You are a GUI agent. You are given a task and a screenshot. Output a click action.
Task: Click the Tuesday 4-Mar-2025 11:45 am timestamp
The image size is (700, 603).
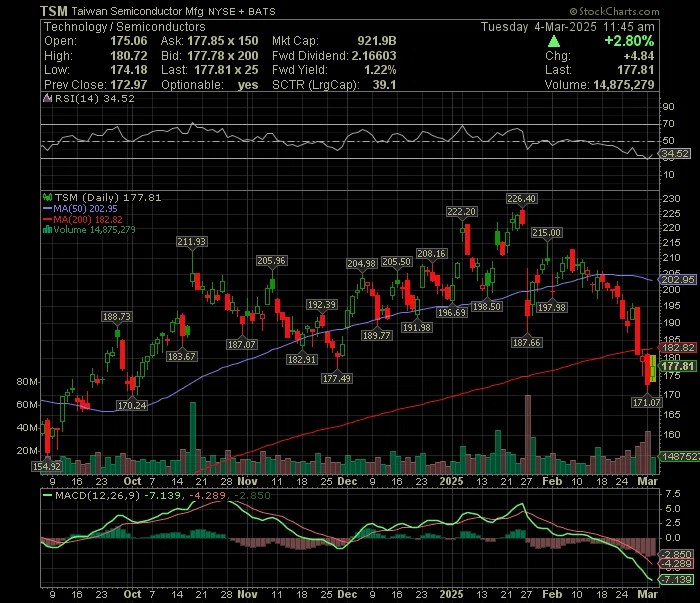pyautogui.click(x=567, y=27)
